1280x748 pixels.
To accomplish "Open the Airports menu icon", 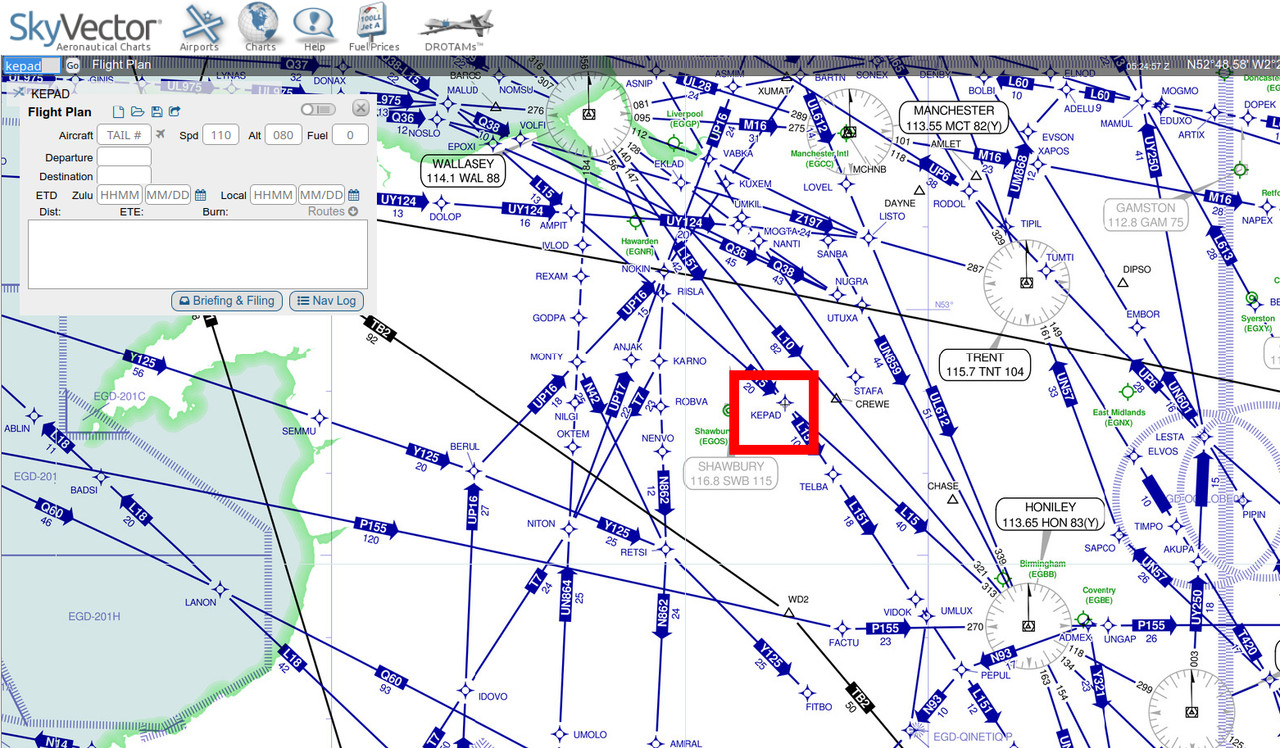I will pyautogui.click(x=199, y=27).
